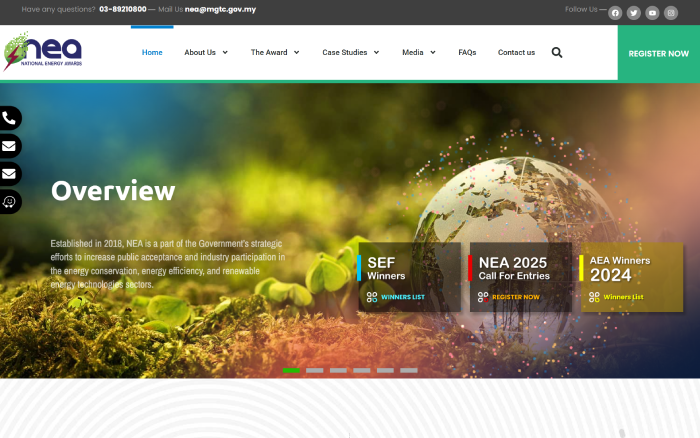Click the Overview slide heading
The image size is (700, 438).
(113, 191)
